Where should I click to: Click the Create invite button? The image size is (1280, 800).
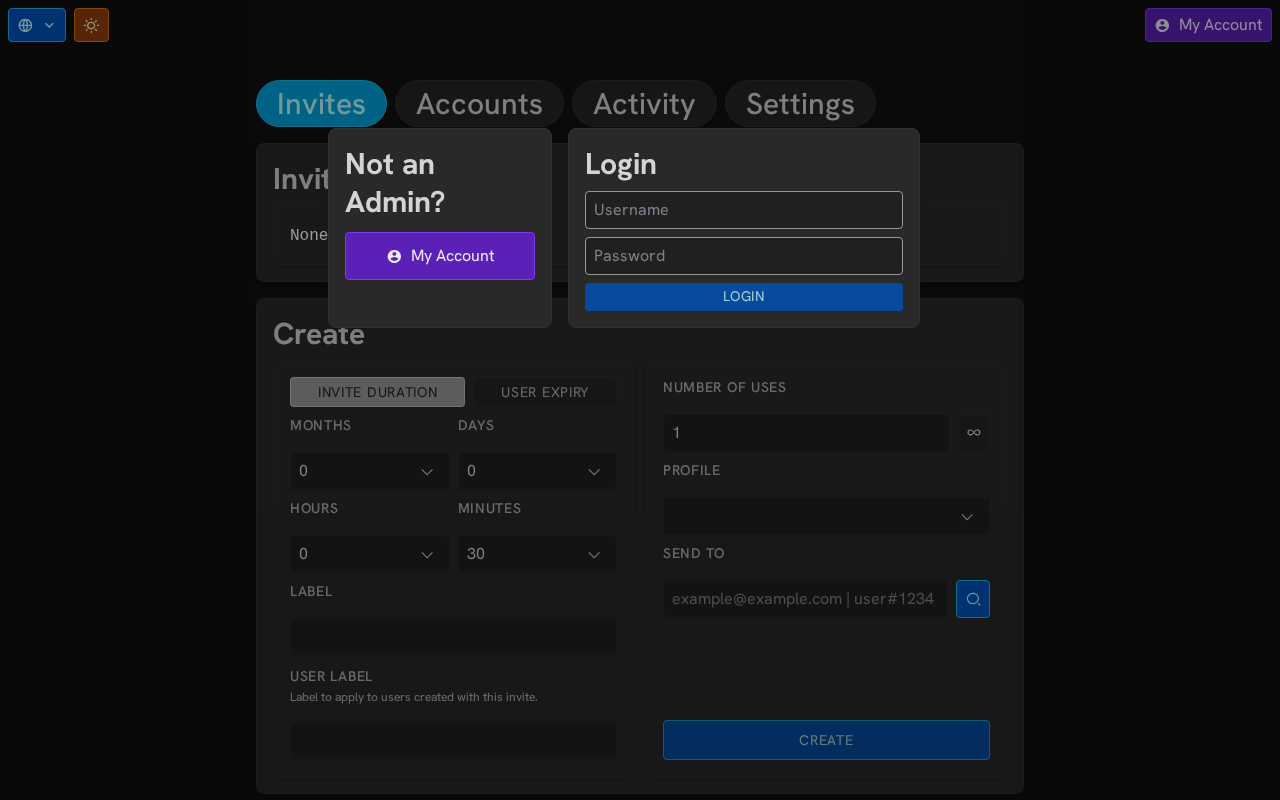pos(826,740)
